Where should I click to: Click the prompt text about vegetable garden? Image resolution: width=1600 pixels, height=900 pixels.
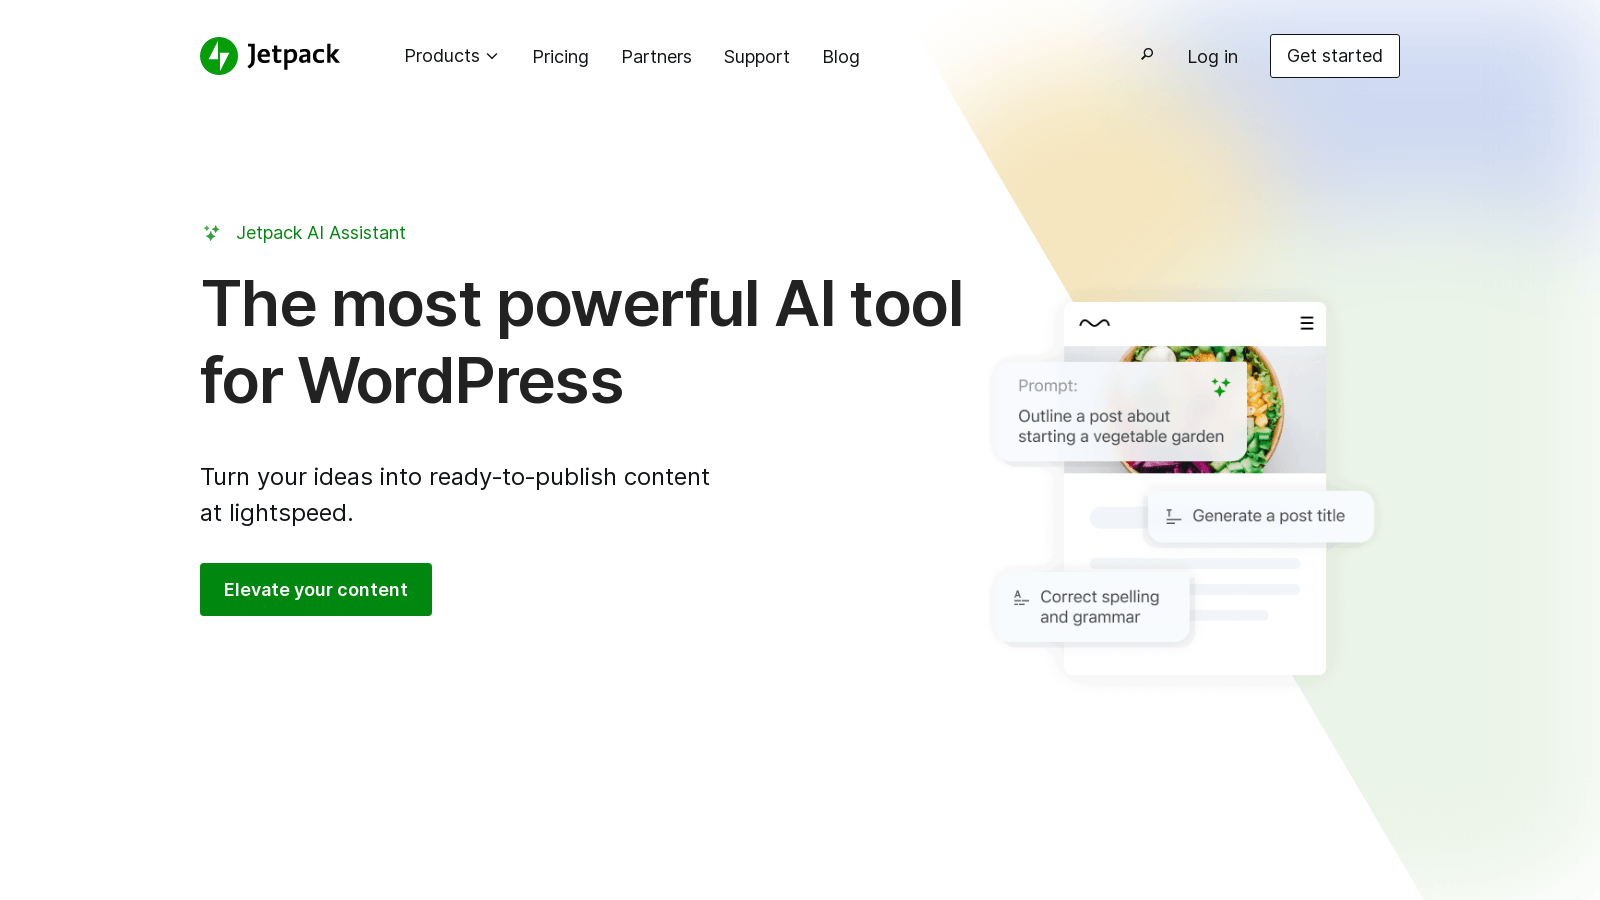(1121, 426)
